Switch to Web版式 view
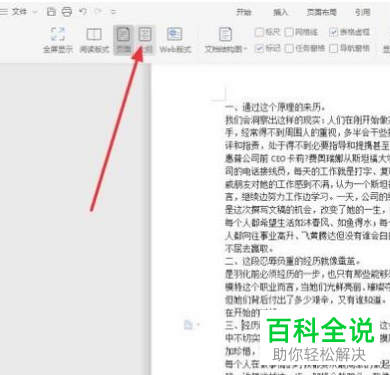The width and height of the screenshot is (390, 375). 175,40
